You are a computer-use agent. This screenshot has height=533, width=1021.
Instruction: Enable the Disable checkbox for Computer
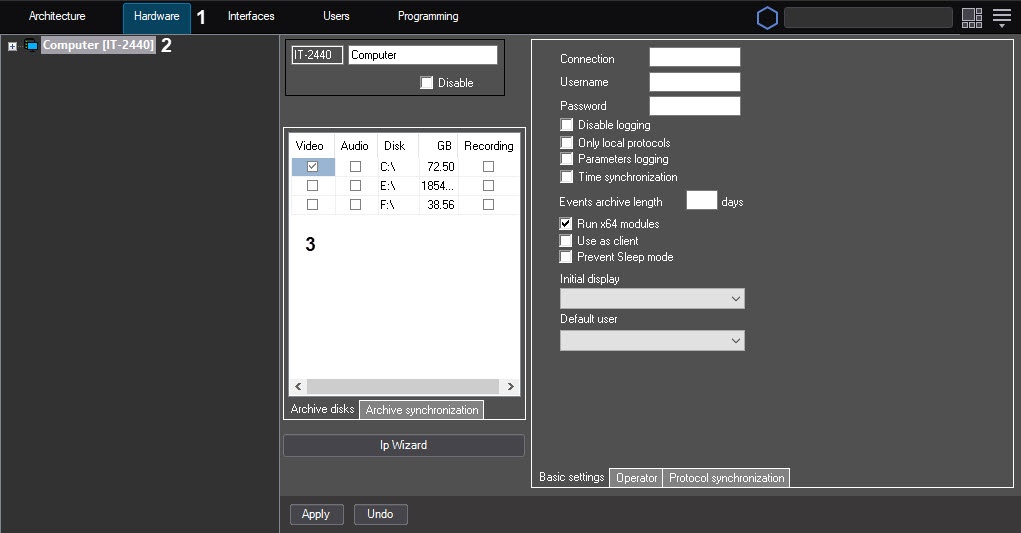pos(427,83)
